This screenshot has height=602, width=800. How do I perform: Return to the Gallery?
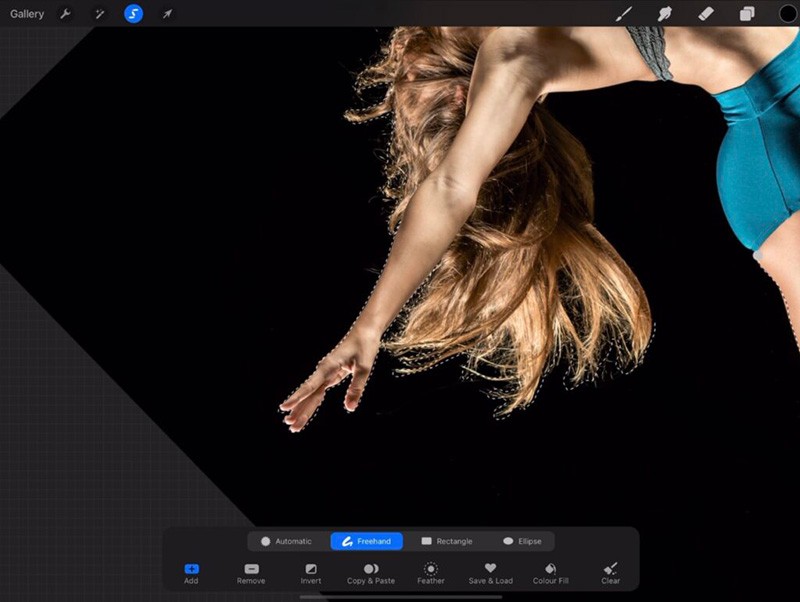pyautogui.click(x=26, y=14)
